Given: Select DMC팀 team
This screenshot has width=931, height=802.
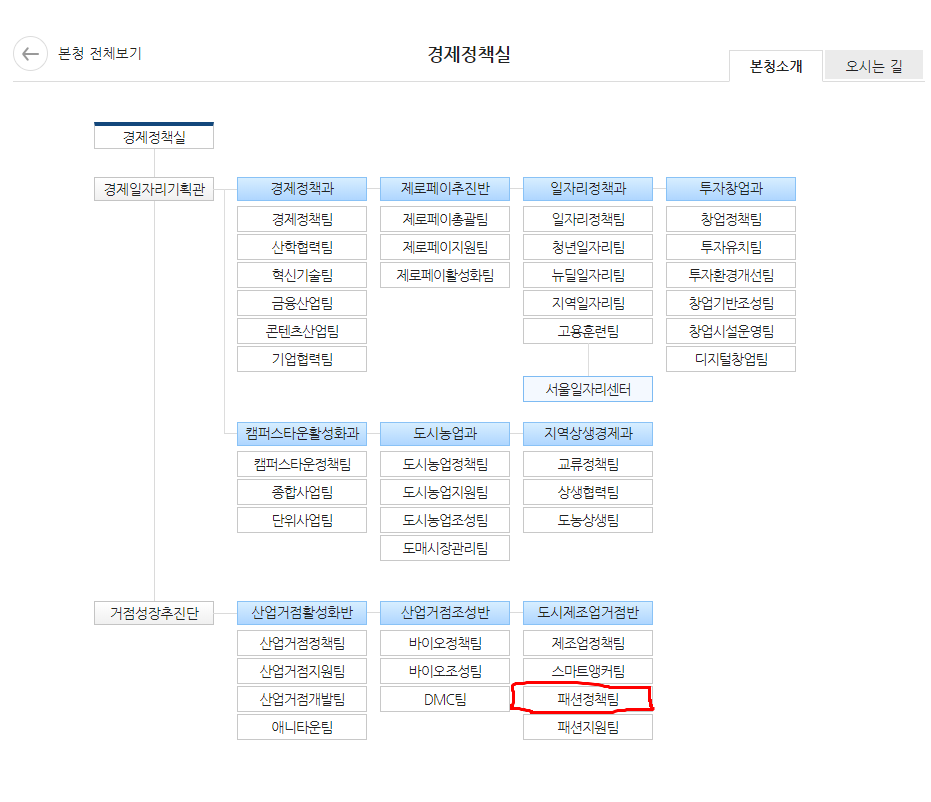Looking at the screenshot, I should tap(445, 699).
